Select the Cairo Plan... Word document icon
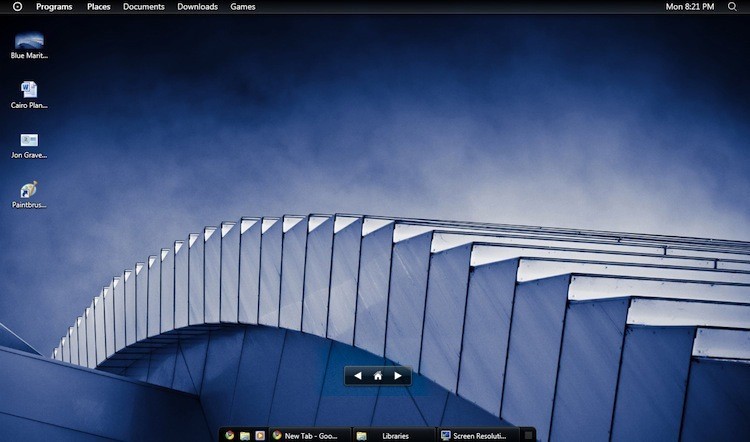Image resolution: width=750 pixels, height=442 pixels. coord(29,91)
